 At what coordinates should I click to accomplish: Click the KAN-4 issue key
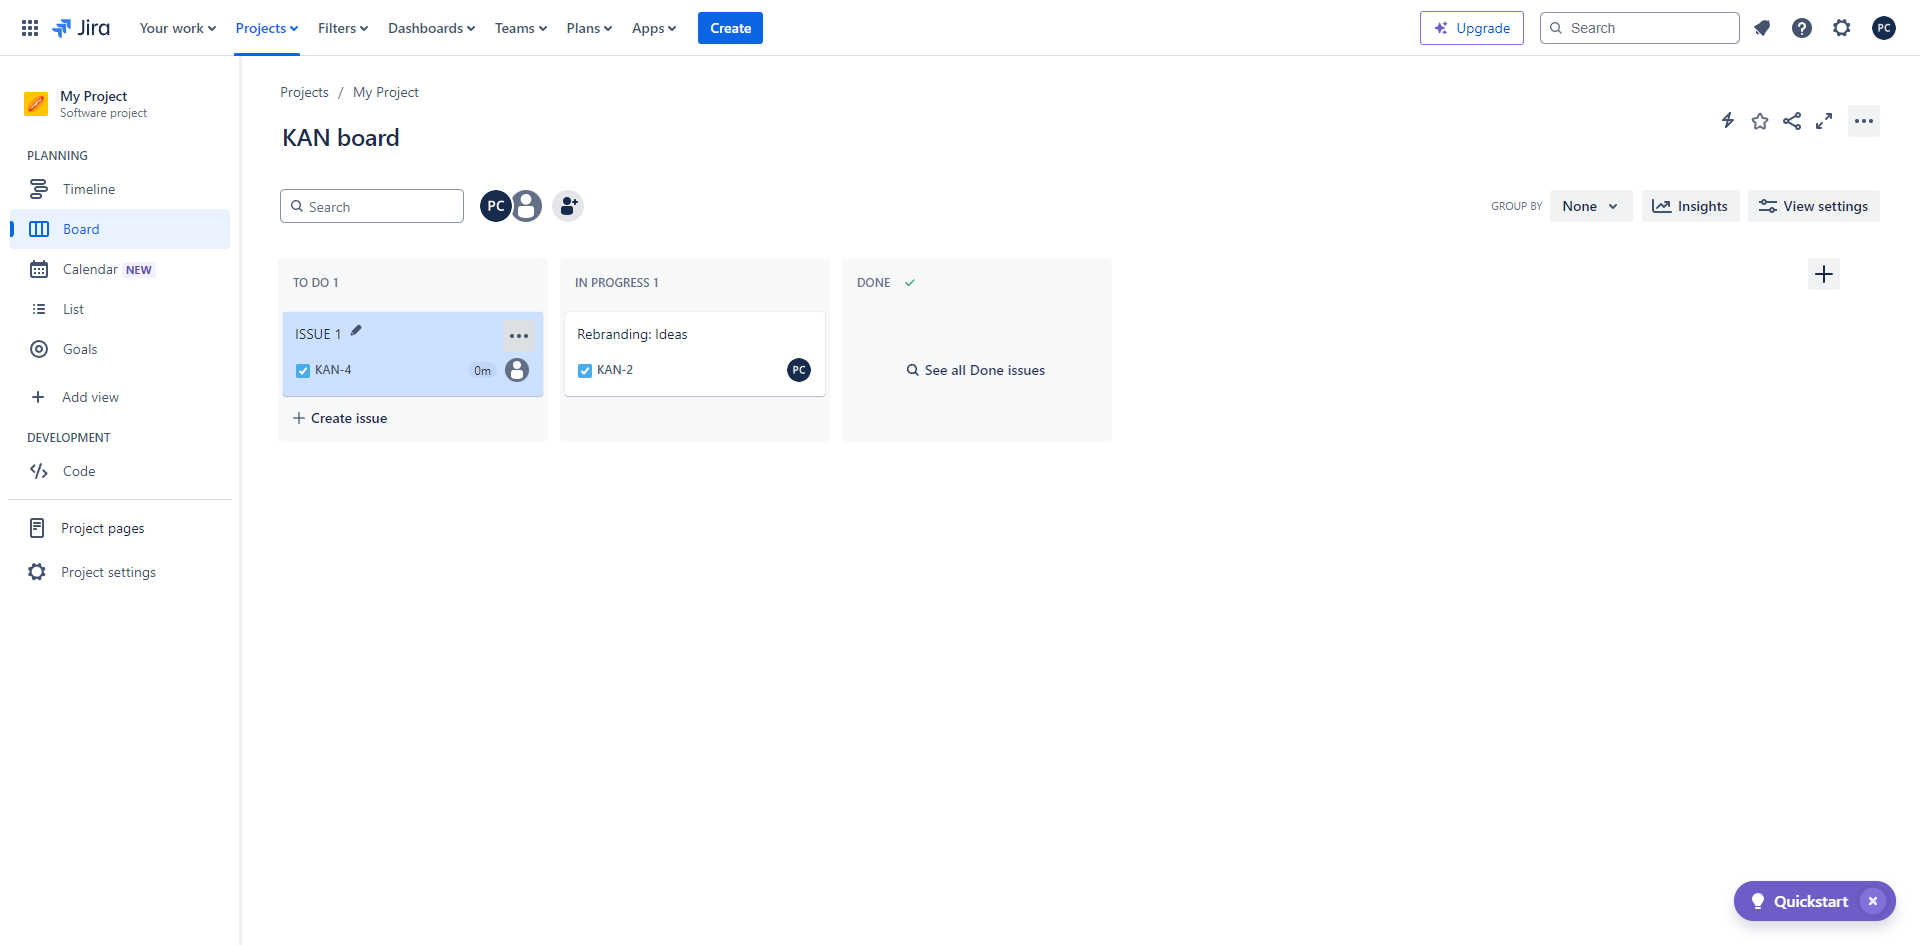pos(333,370)
